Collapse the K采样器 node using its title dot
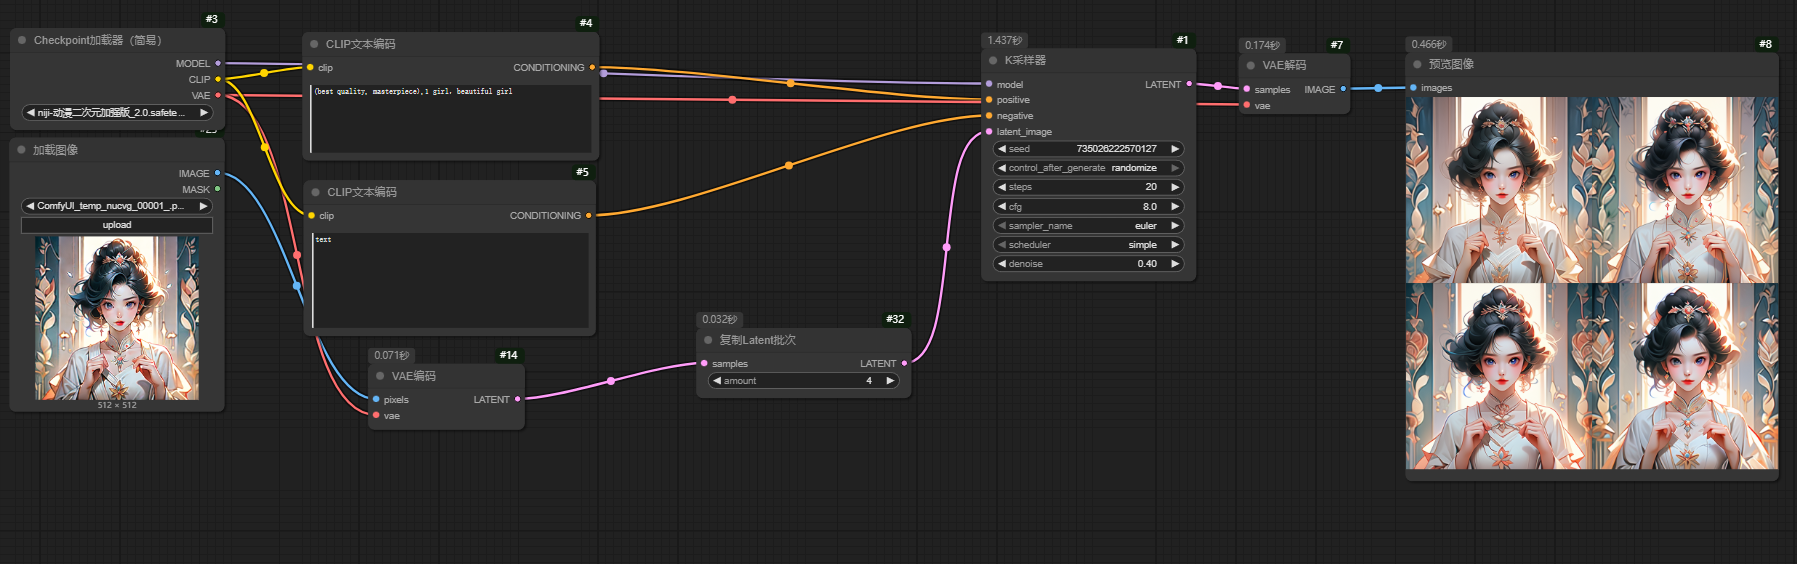This screenshot has width=1797, height=564. tap(993, 61)
